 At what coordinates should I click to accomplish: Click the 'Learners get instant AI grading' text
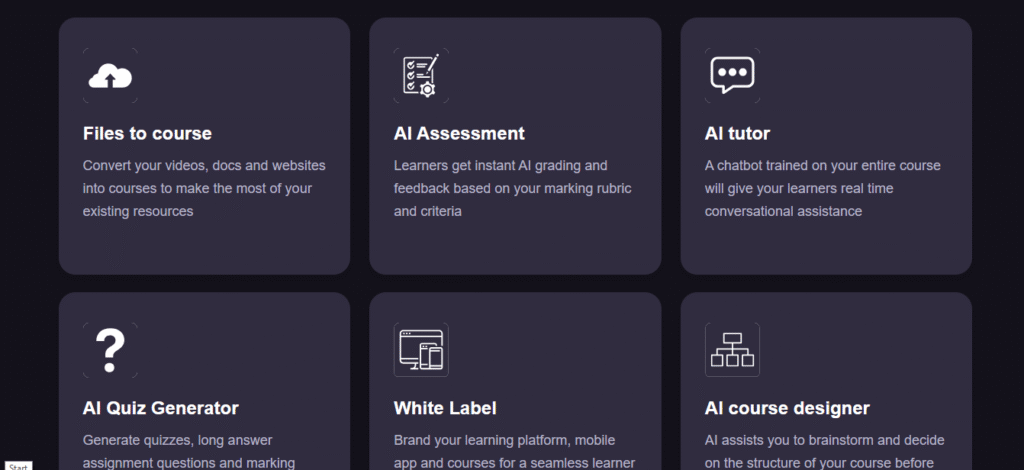click(x=512, y=188)
